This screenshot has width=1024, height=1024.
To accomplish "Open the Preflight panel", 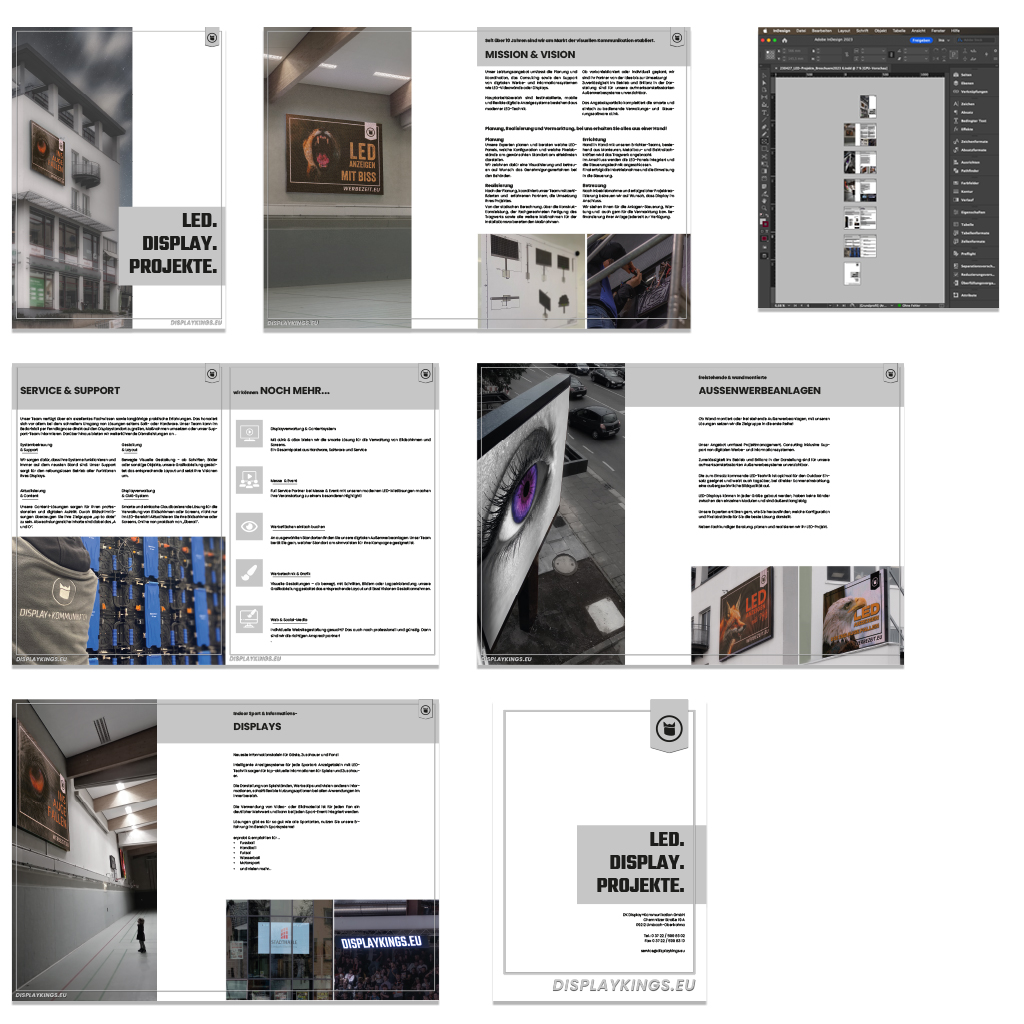I will [x=968, y=254].
